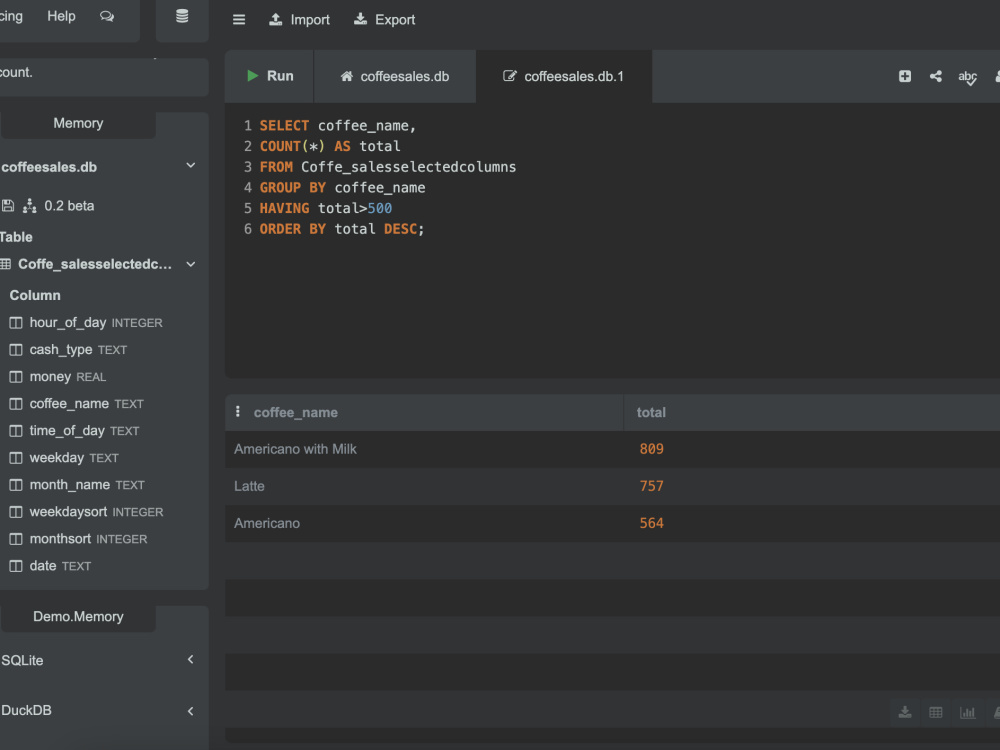Viewport: 1000px width, 750px height.
Task: Sort by coffee_name results header
Action: click(296, 413)
